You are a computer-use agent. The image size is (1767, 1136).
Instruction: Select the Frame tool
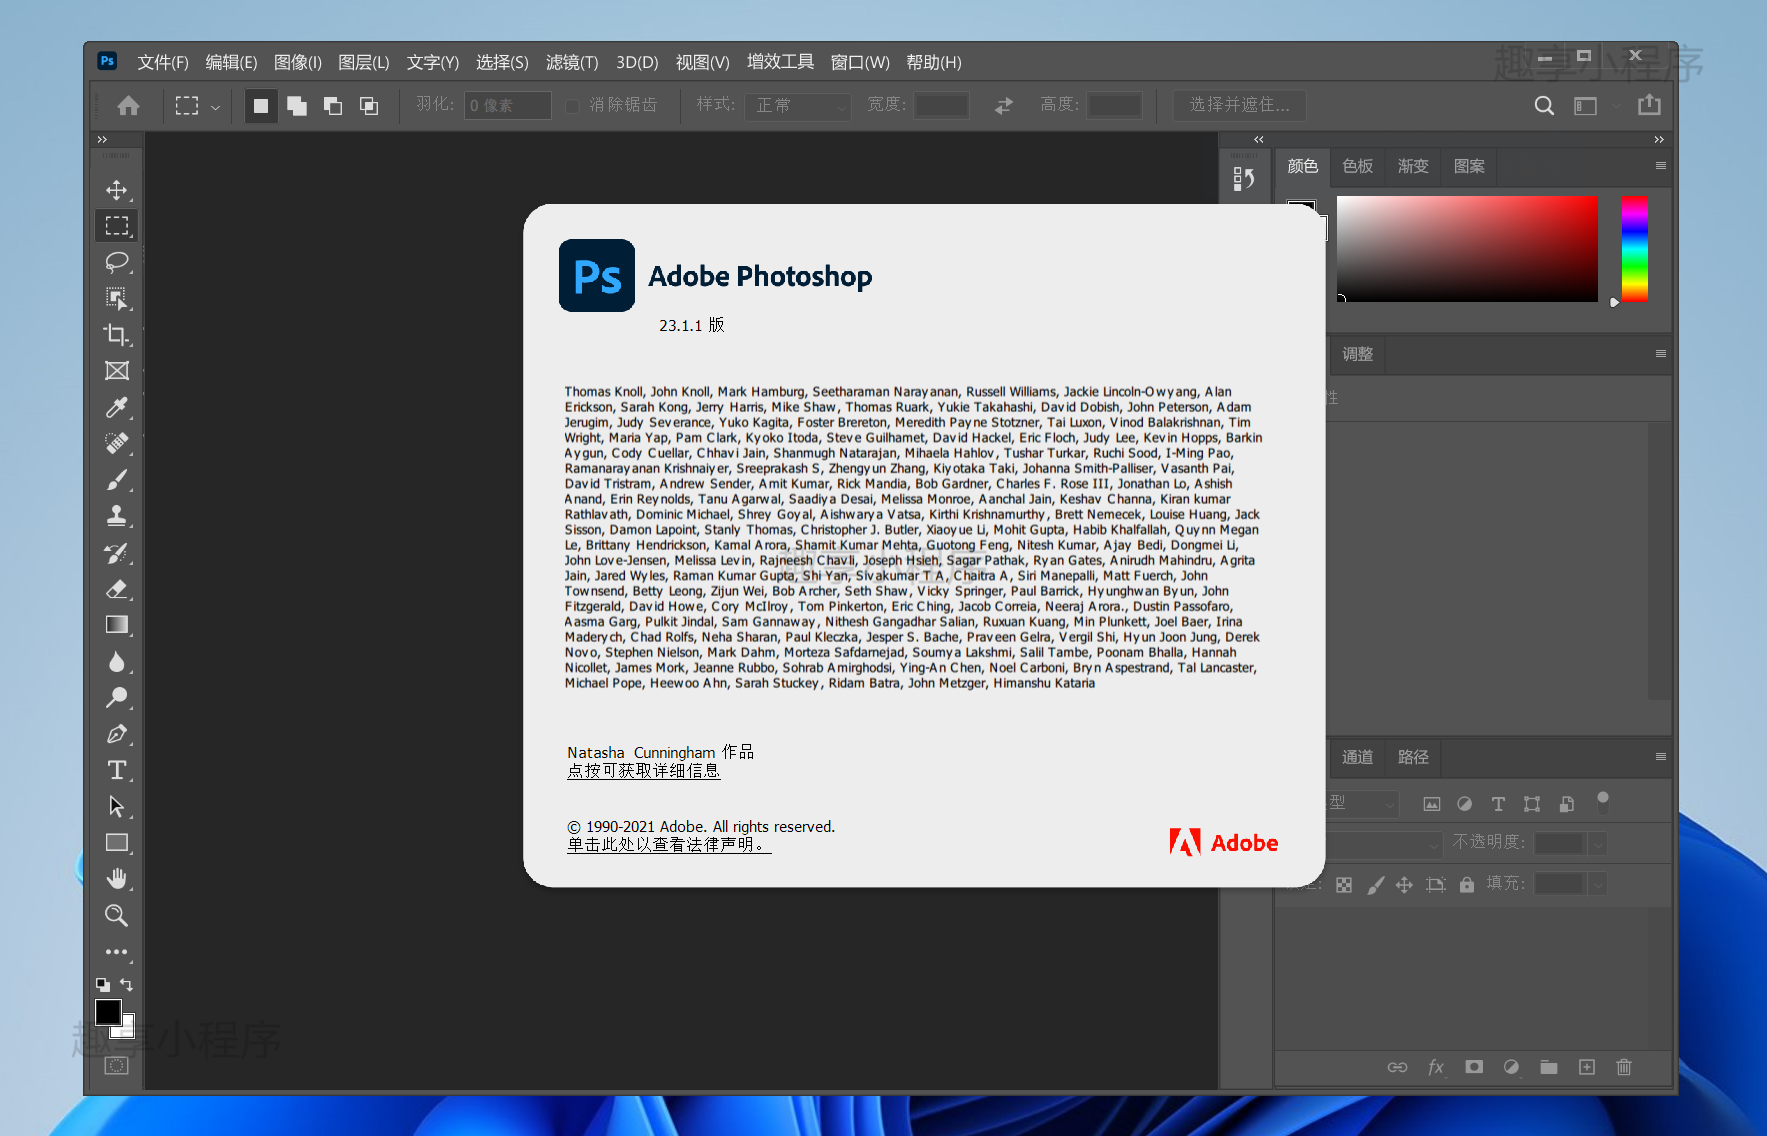(x=117, y=371)
